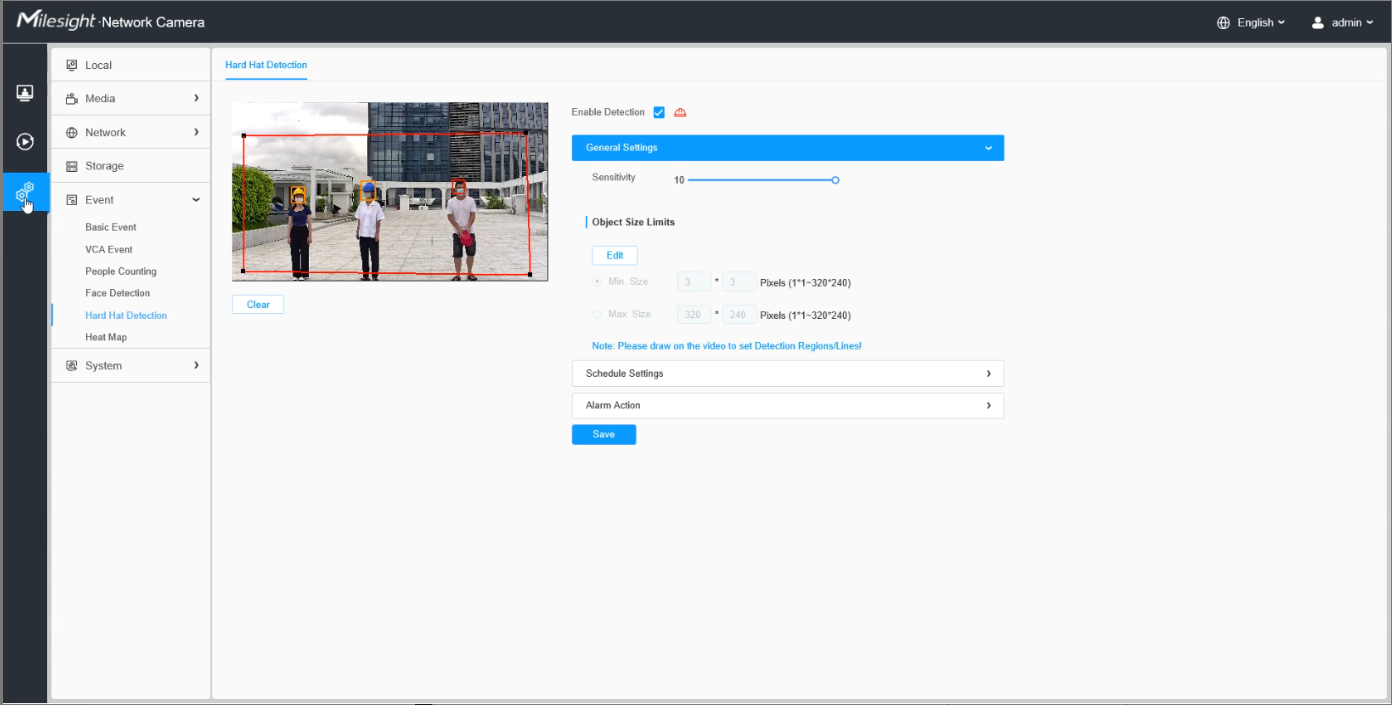The height and width of the screenshot is (705, 1392).
Task: Open the admin account dropdown
Action: 1353,22
